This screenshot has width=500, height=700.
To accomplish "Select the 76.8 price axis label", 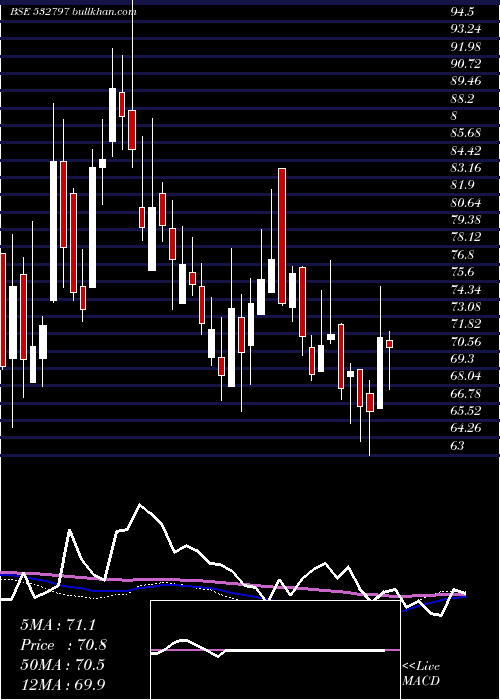I will click(x=462, y=254).
